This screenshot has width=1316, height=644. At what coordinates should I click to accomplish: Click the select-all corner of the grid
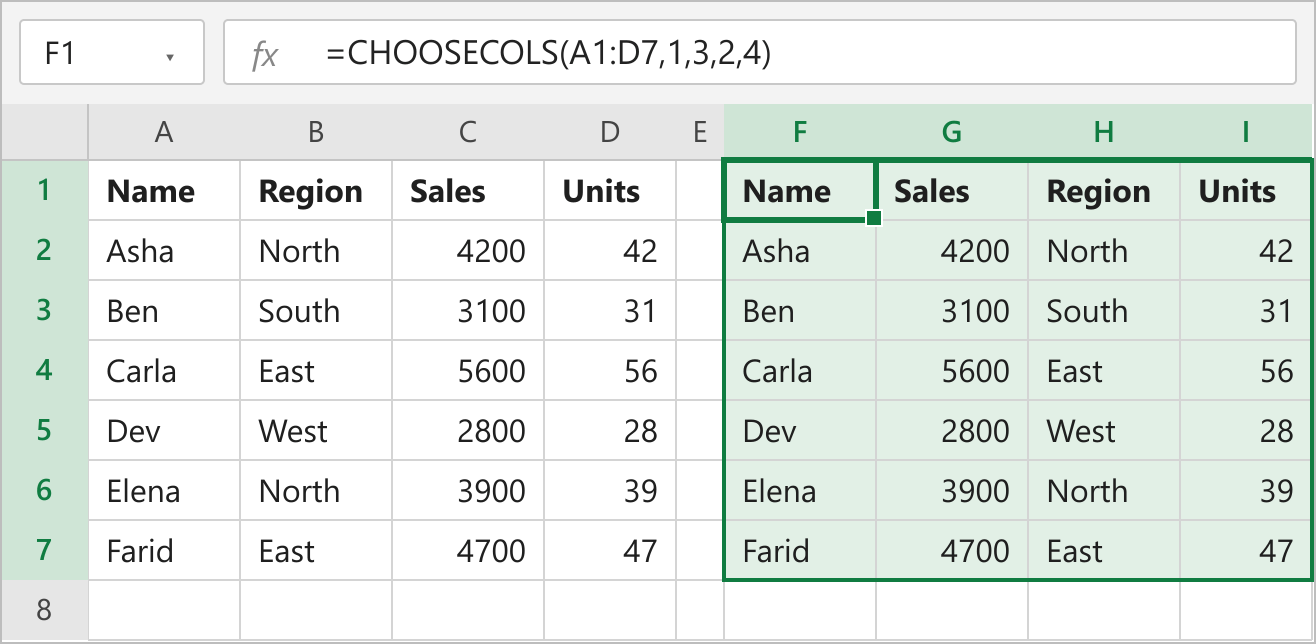44,131
